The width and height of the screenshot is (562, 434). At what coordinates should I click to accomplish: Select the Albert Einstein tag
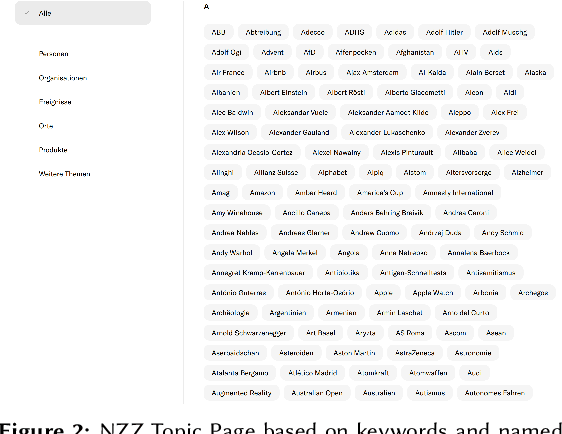pos(284,92)
